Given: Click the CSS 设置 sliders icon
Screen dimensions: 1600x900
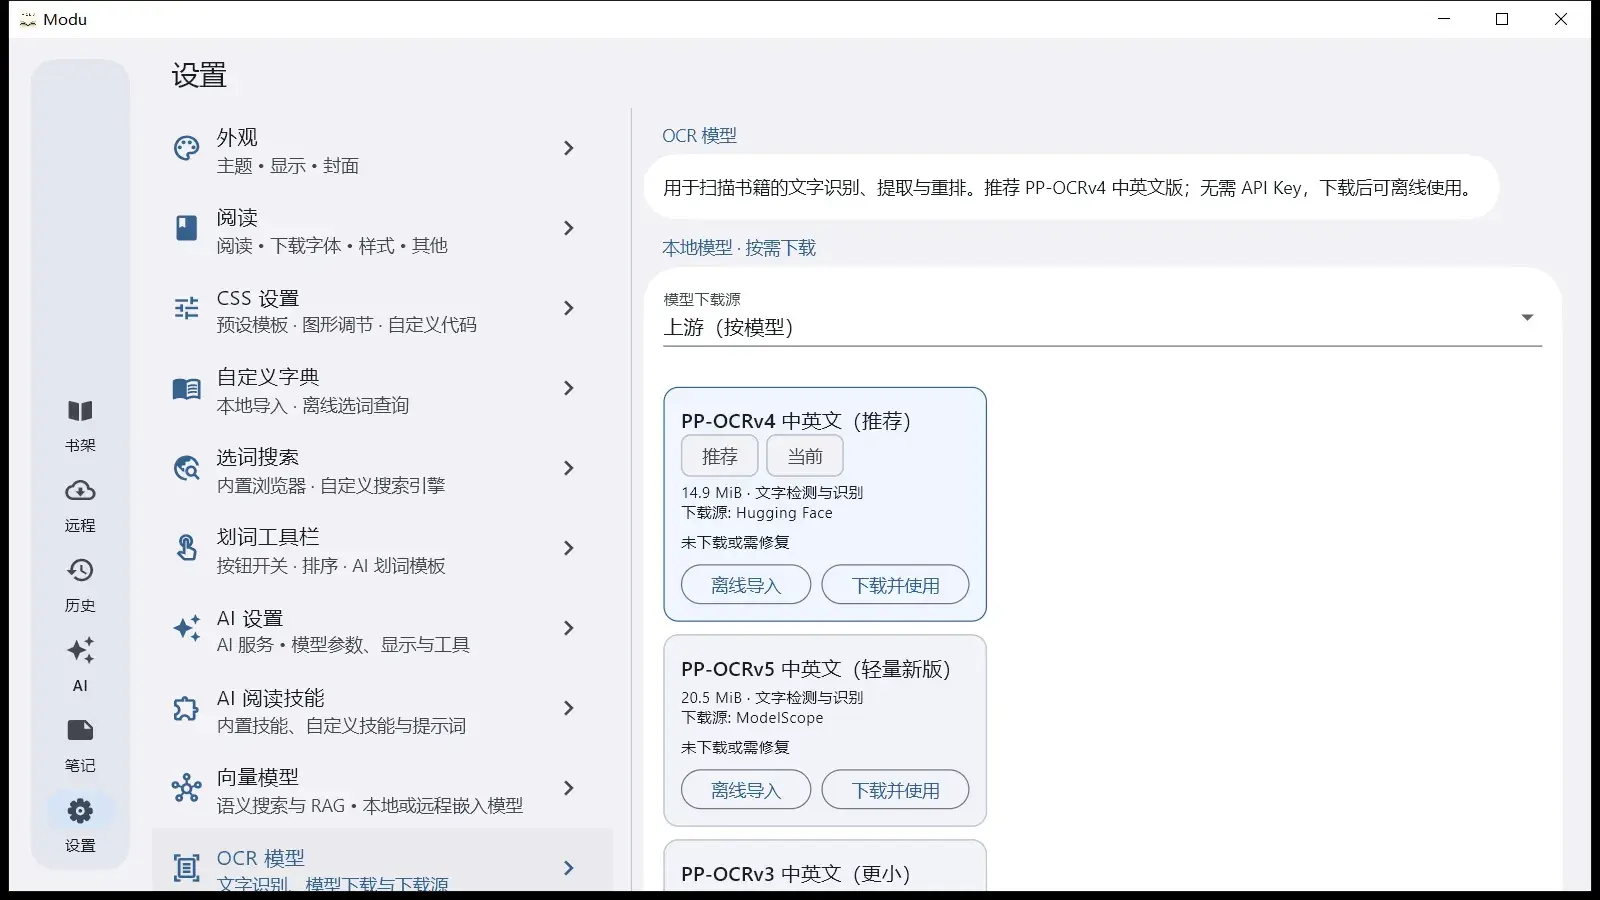Looking at the screenshot, I should pyautogui.click(x=186, y=308).
